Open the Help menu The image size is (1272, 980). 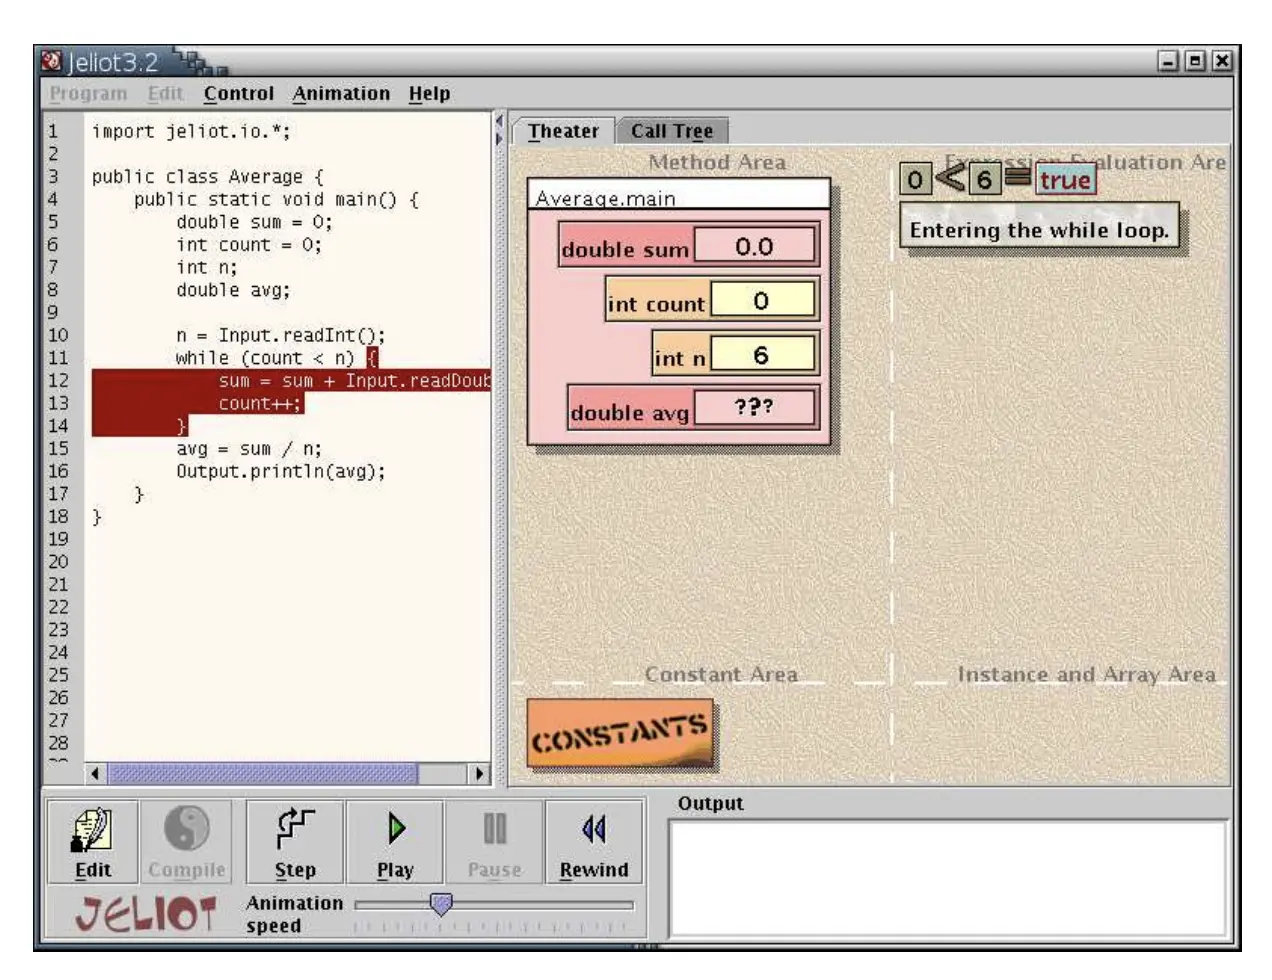tap(429, 94)
